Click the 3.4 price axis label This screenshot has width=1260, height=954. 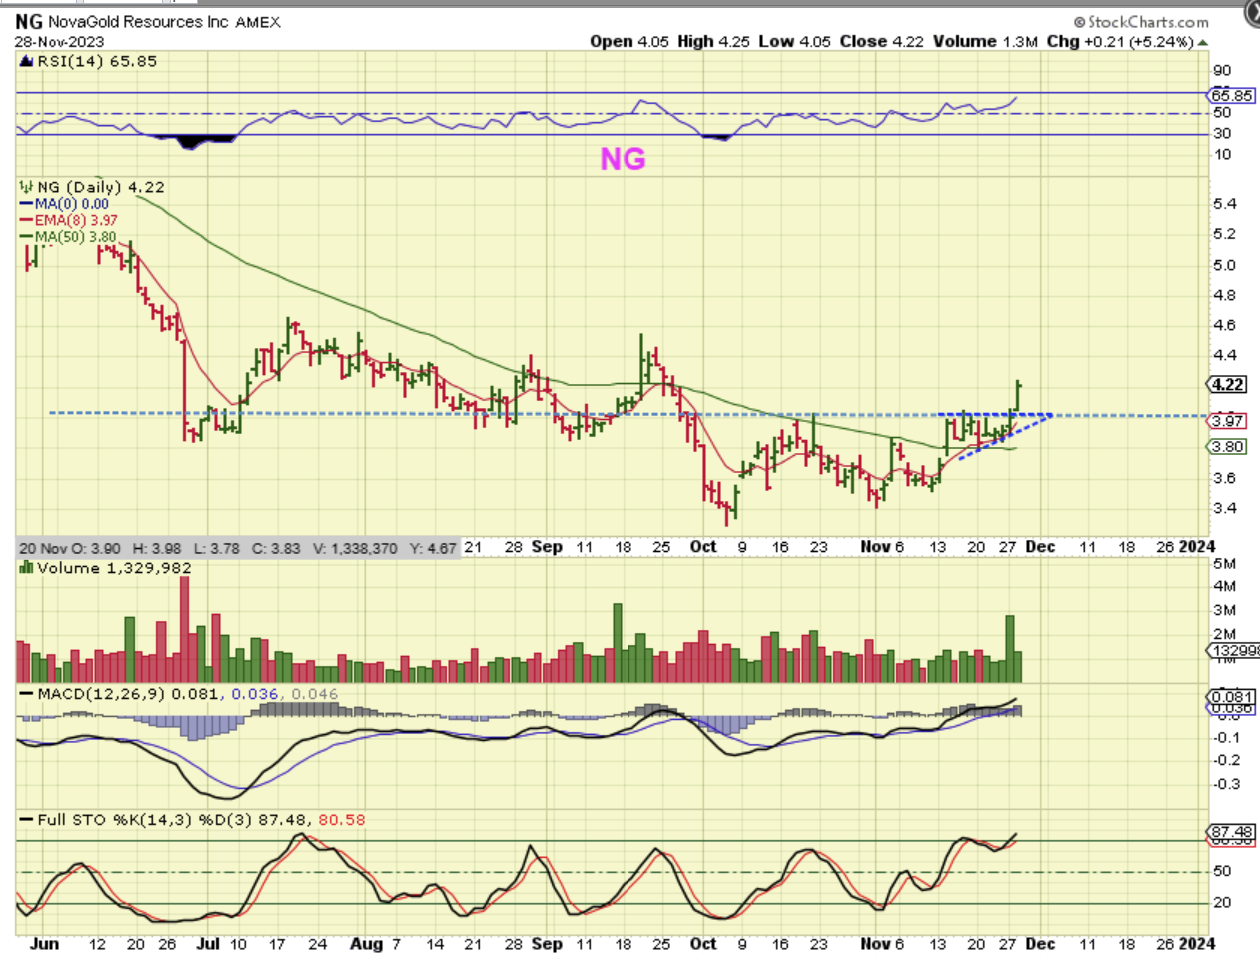tap(1224, 508)
